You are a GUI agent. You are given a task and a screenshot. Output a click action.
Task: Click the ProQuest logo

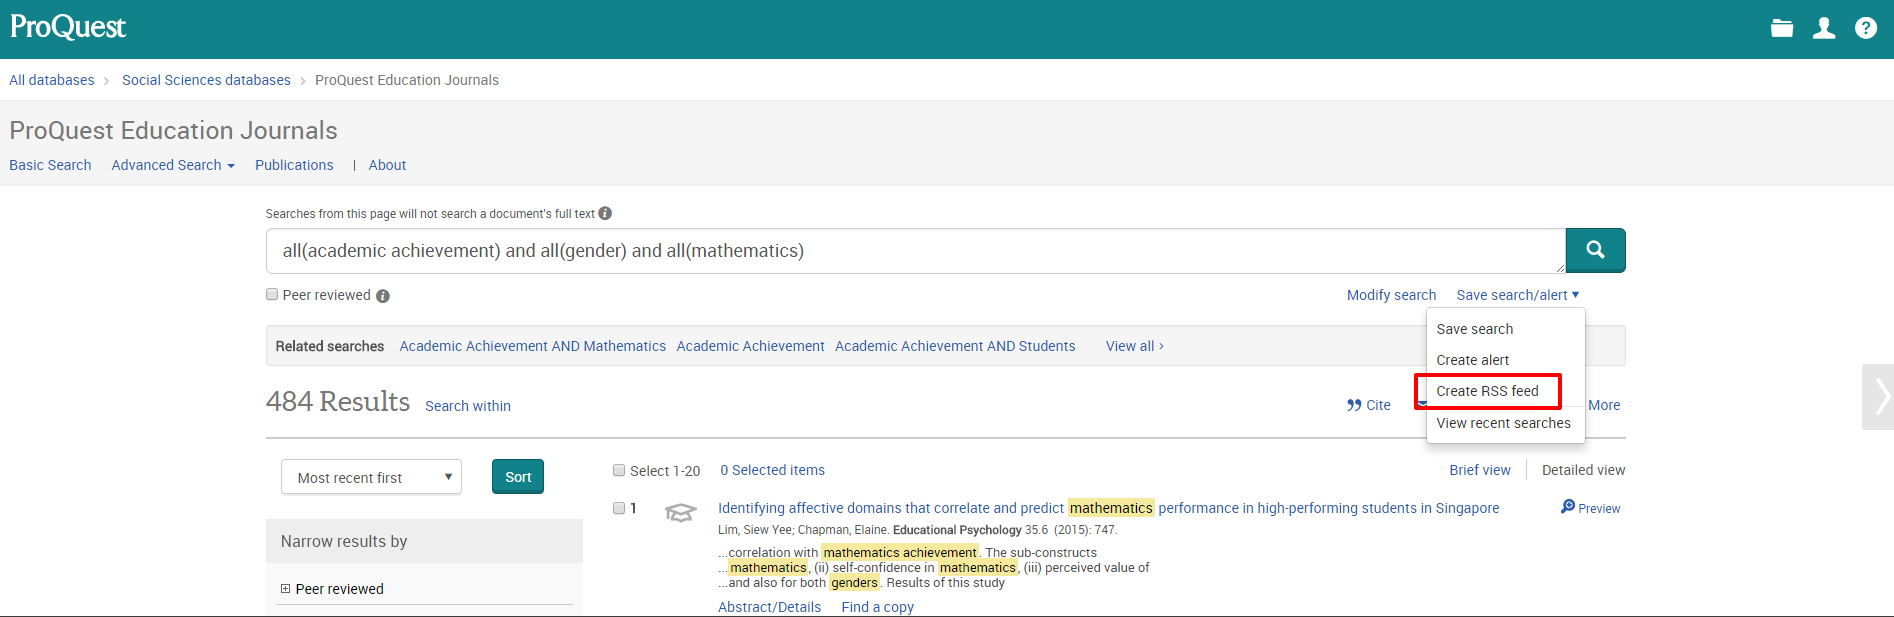click(68, 27)
